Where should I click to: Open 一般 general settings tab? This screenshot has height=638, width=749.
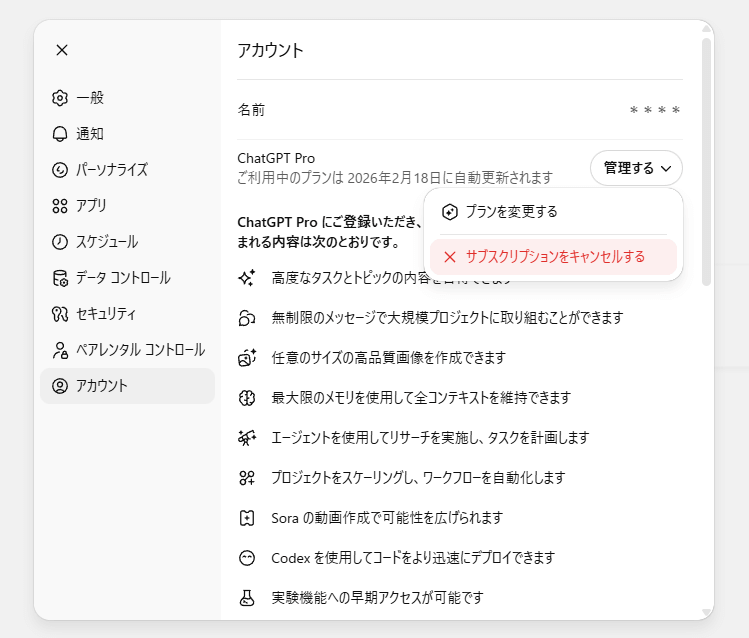[x=90, y=98]
